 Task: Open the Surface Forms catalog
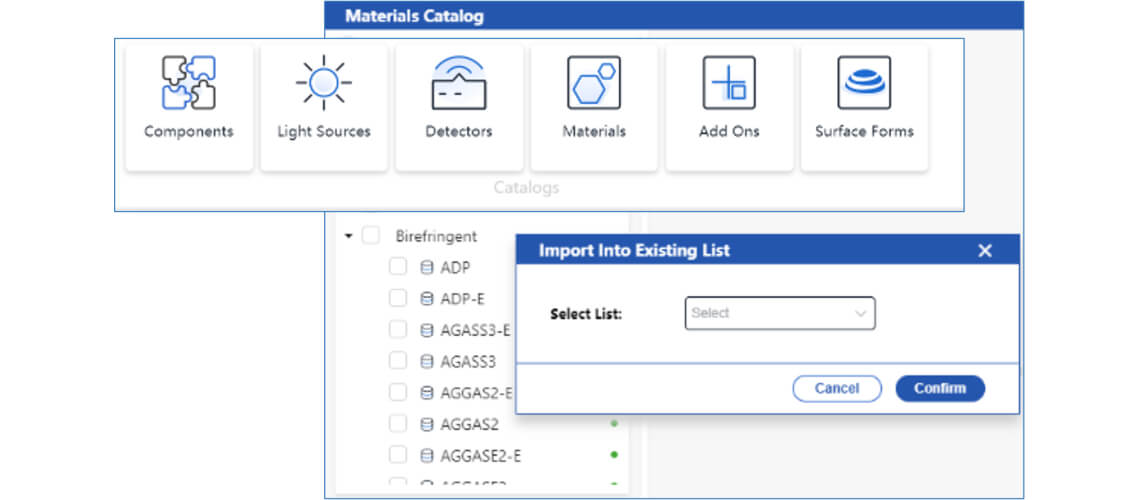(864, 106)
